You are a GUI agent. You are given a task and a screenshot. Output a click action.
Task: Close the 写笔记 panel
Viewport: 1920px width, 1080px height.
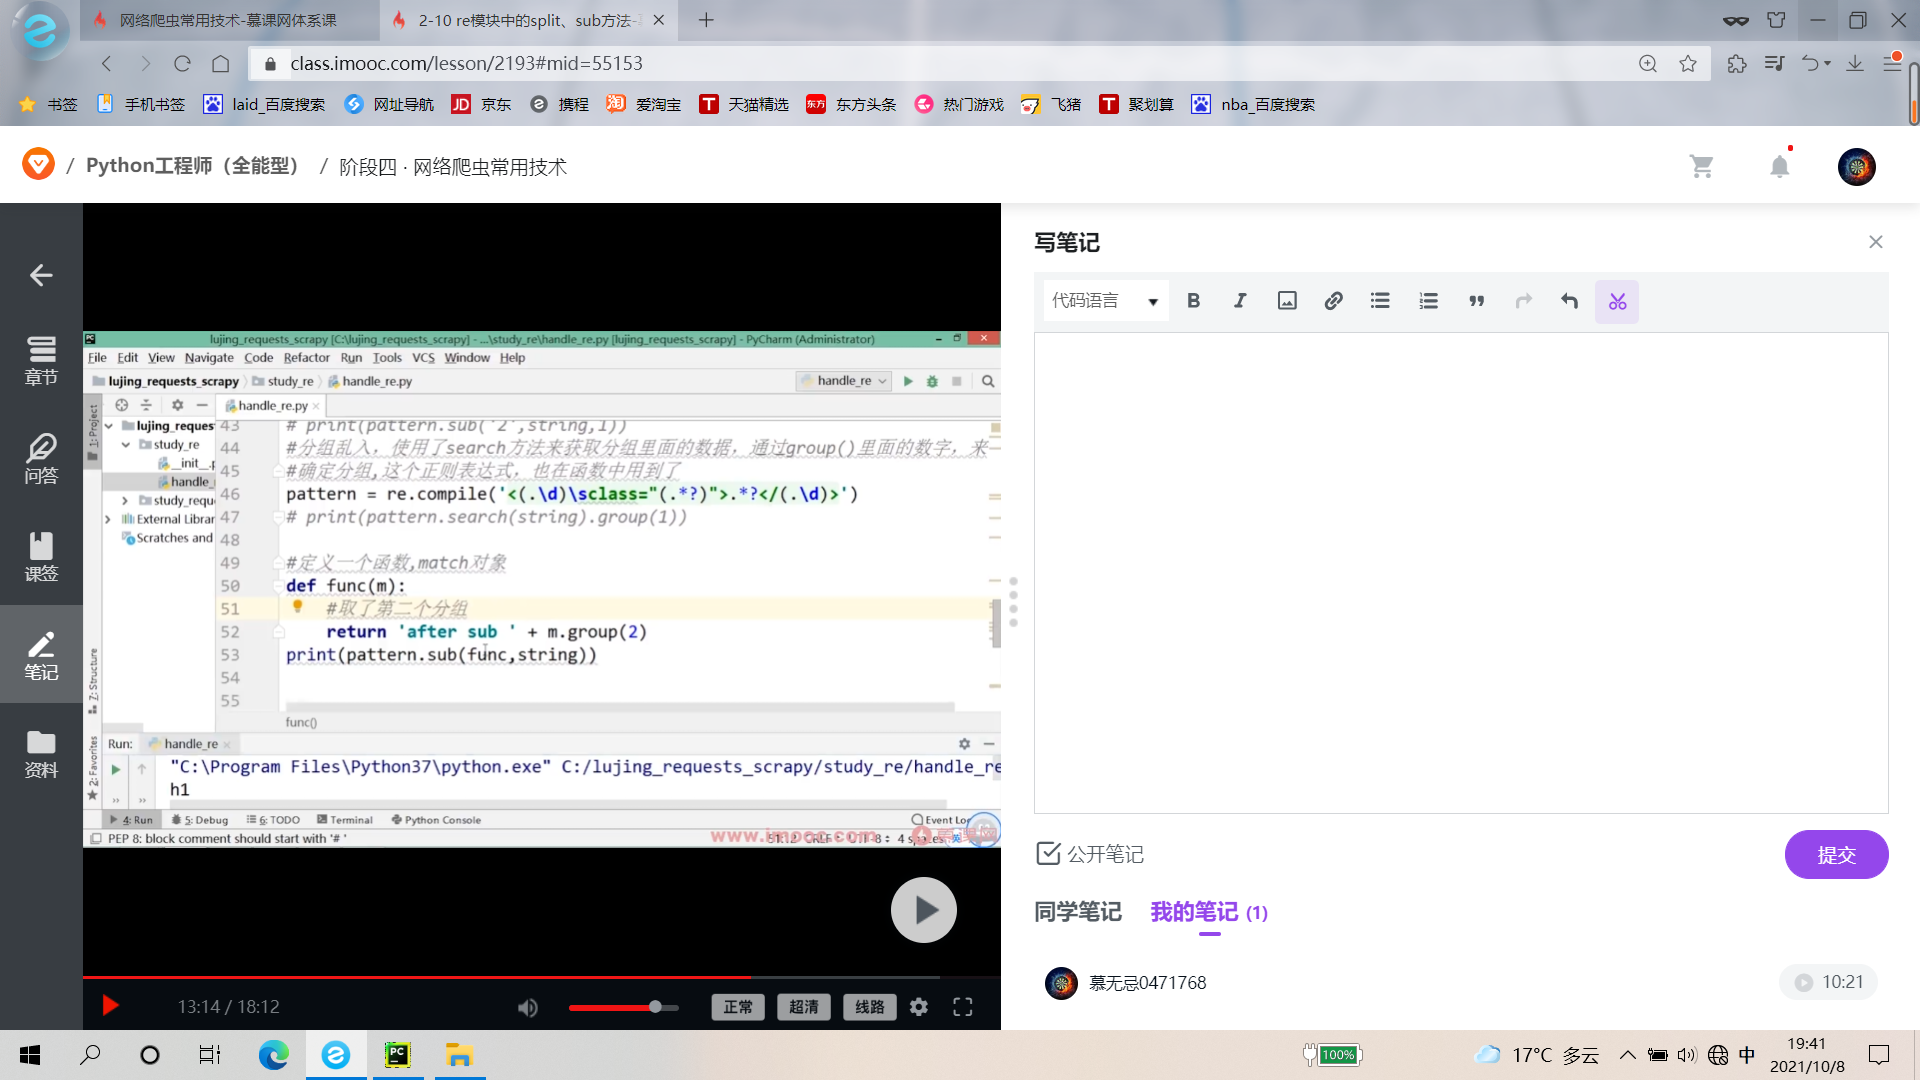[1876, 242]
